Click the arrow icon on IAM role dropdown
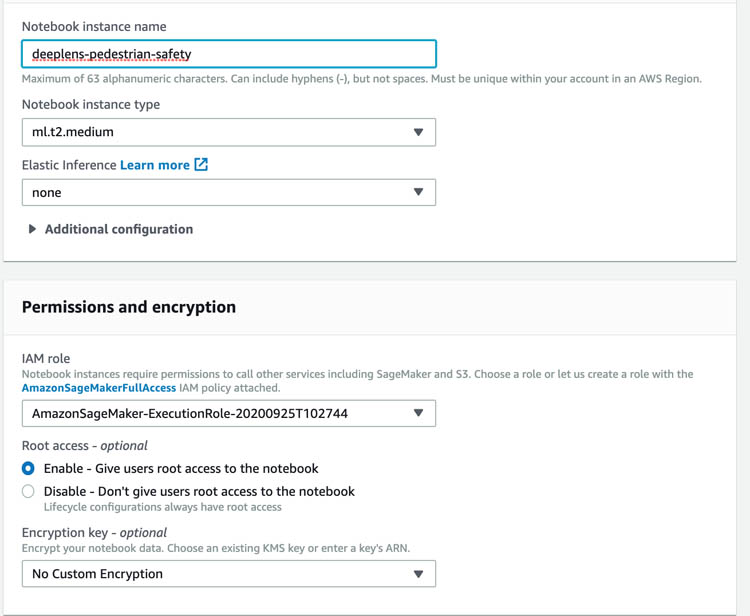 pyautogui.click(x=419, y=413)
